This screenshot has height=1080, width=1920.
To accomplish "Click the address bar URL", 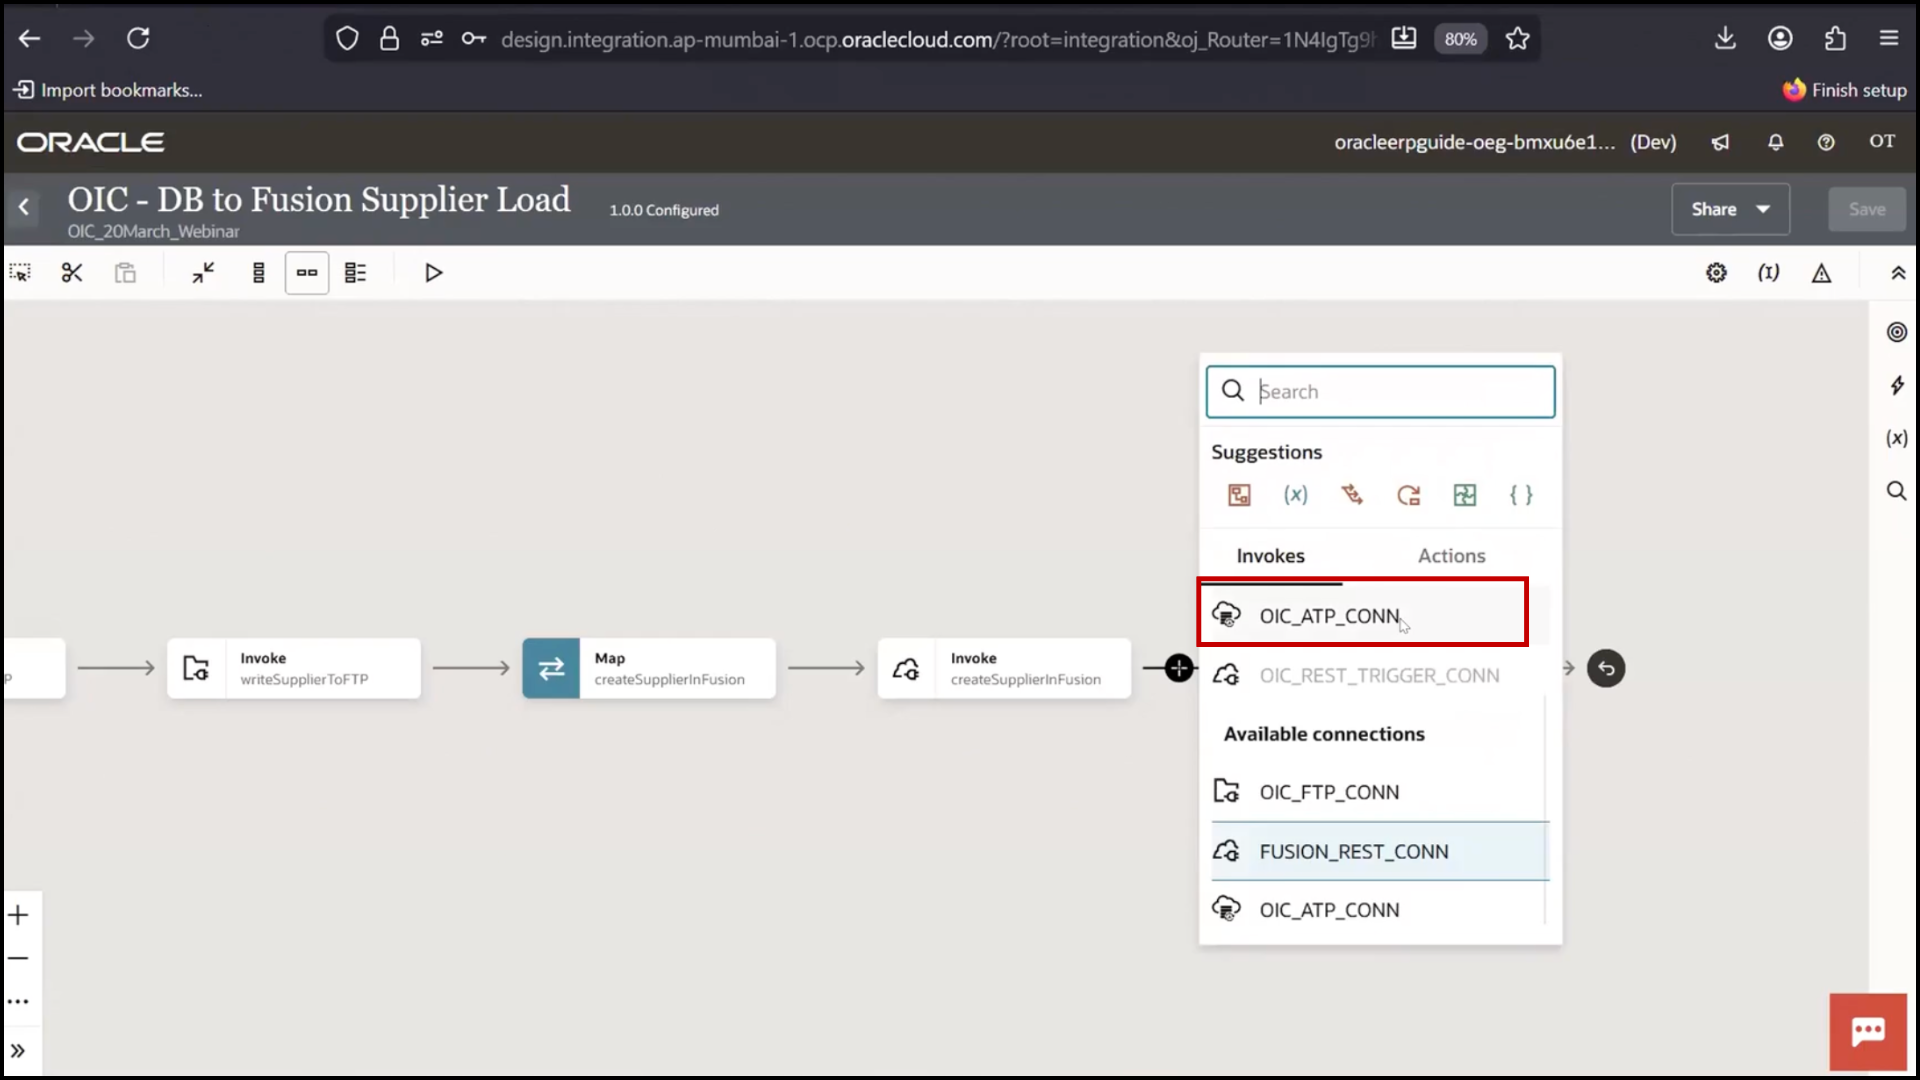I will coord(937,39).
